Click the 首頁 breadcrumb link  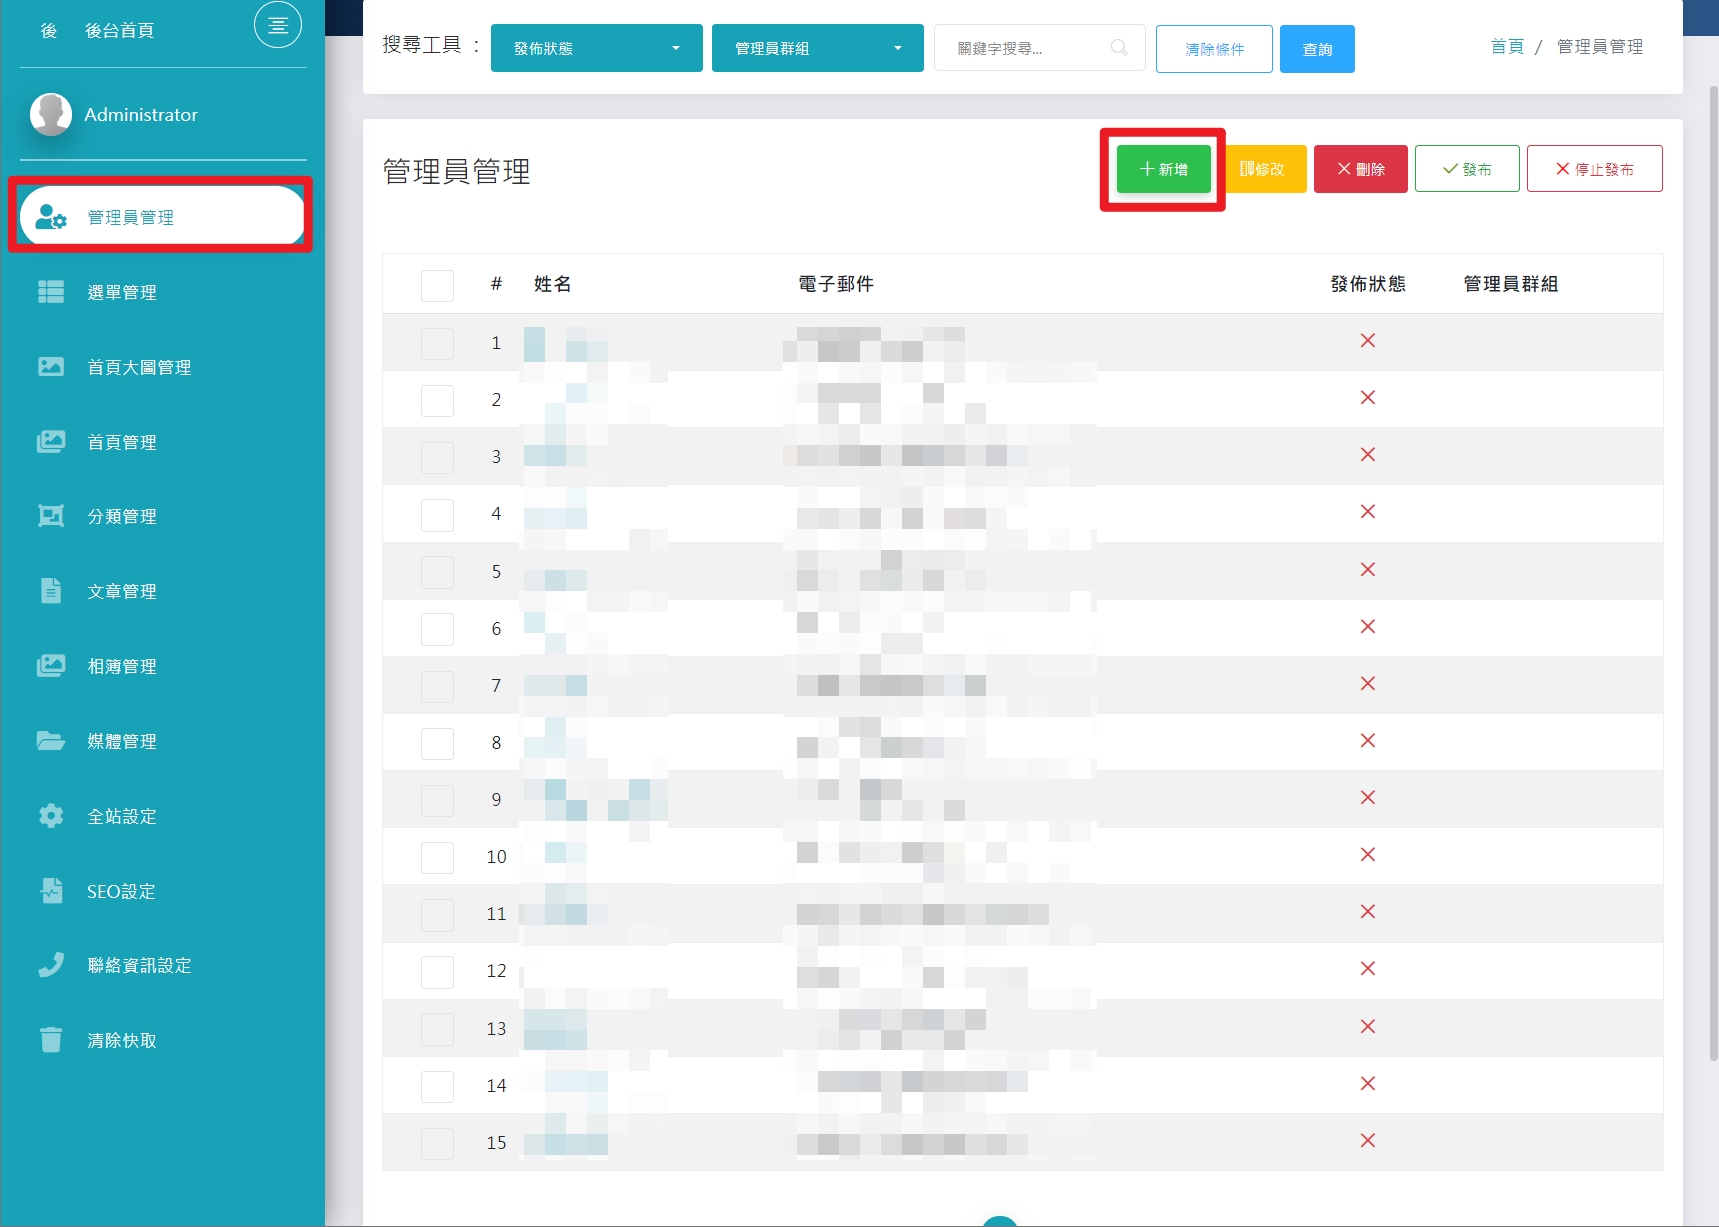click(1506, 47)
